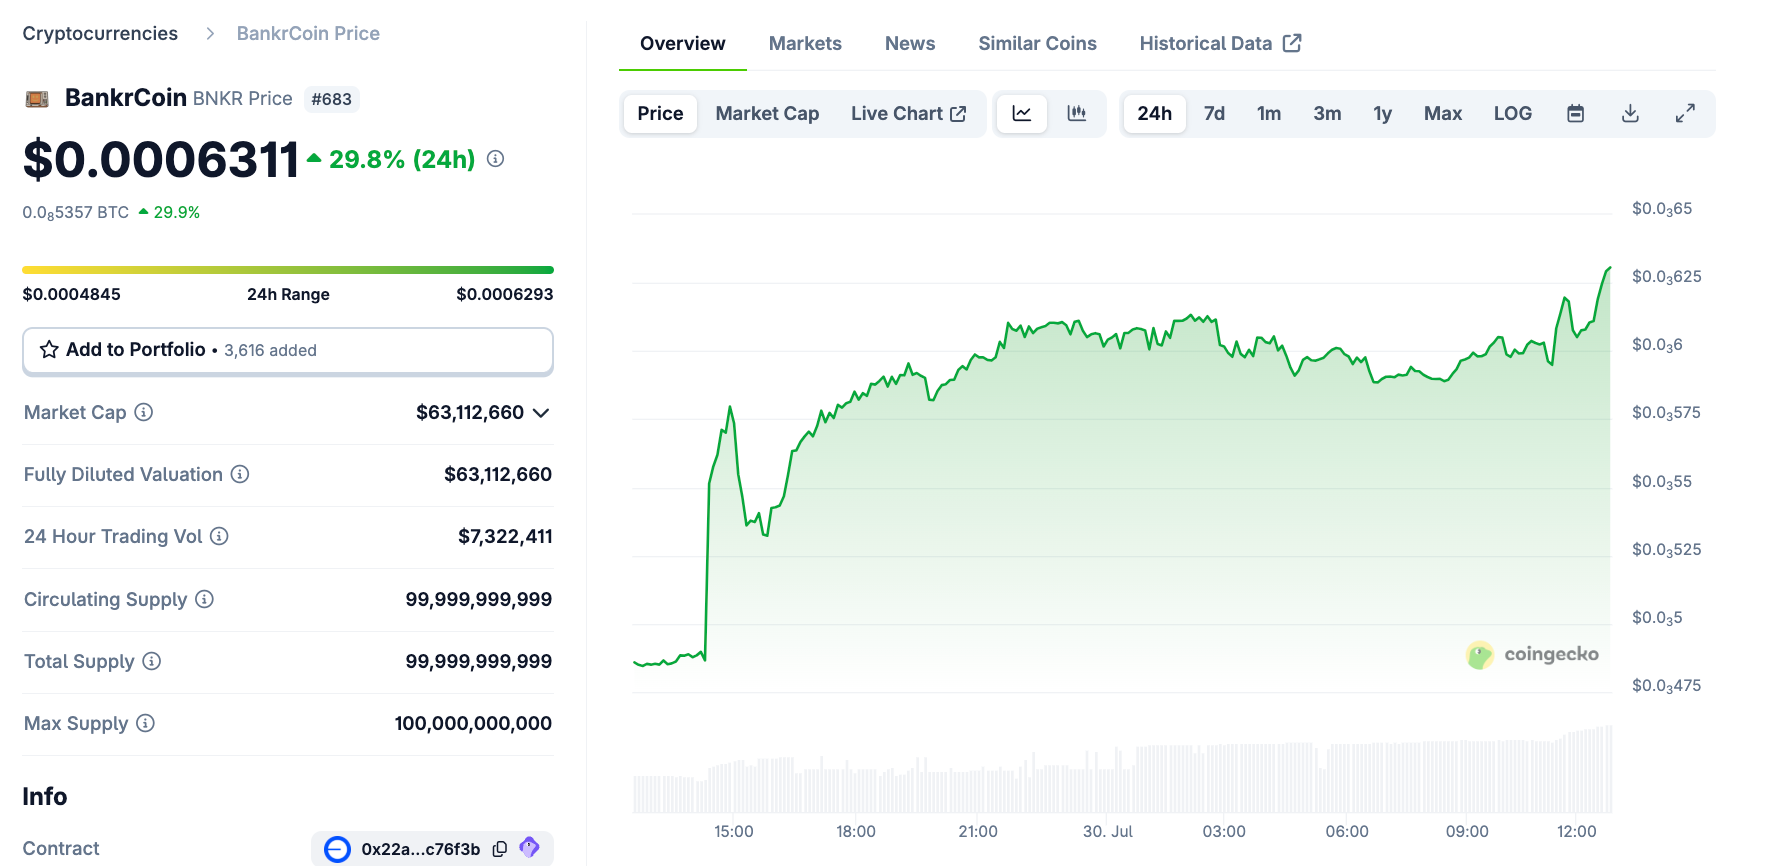Image resolution: width=1772 pixels, height=866 pixels.
Task: Toggle the LOG scale on the chart
Action: [x=1512, y=114]
